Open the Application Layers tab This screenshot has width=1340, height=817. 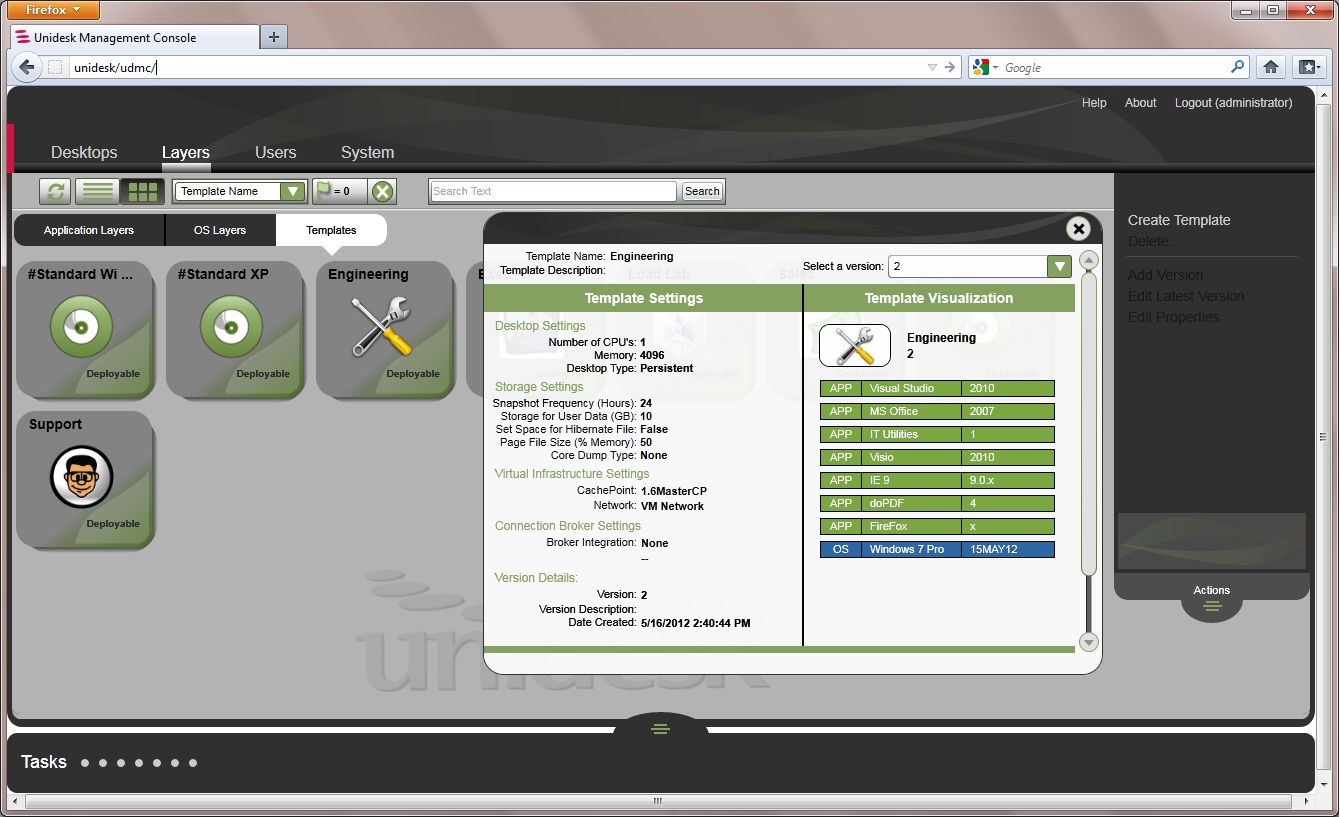(89, 230)
